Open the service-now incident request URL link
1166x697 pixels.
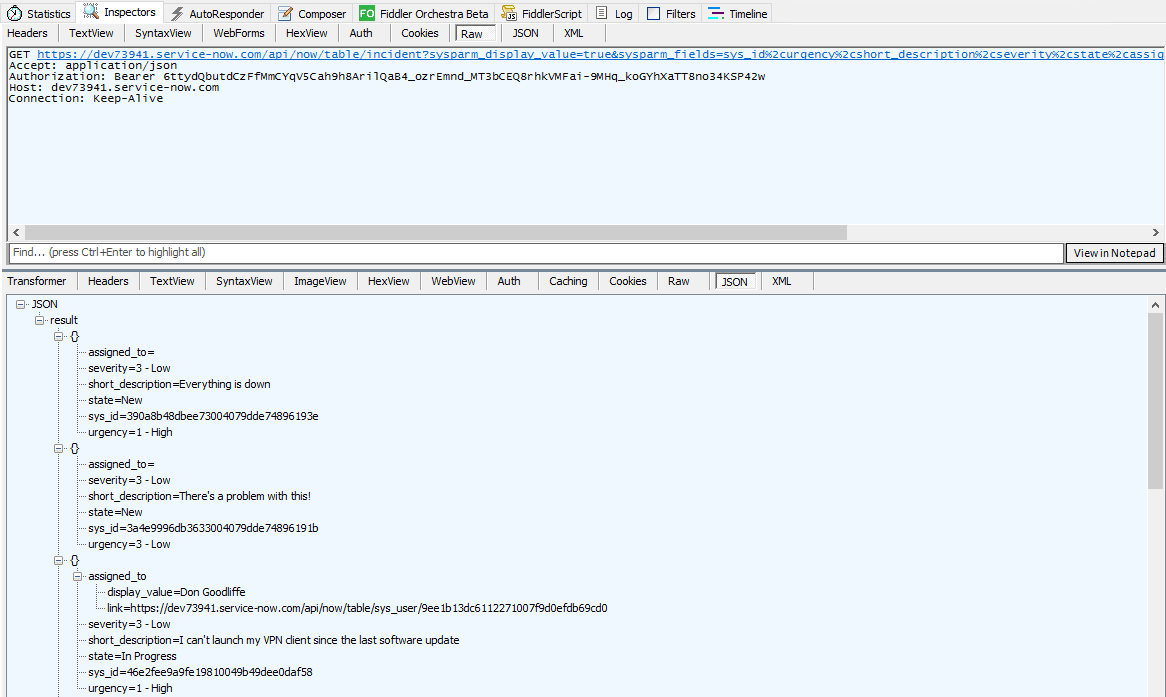600,54
